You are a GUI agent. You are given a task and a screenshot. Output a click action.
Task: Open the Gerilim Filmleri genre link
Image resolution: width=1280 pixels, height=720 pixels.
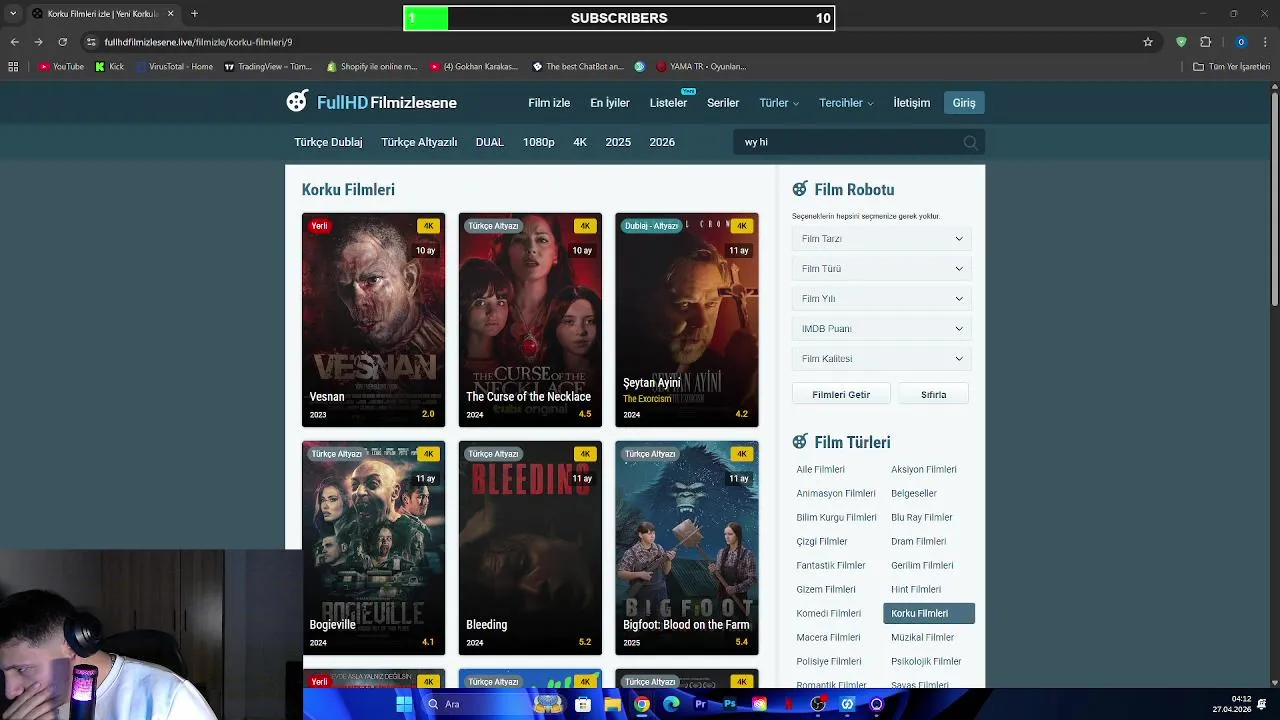click(922, 565)
